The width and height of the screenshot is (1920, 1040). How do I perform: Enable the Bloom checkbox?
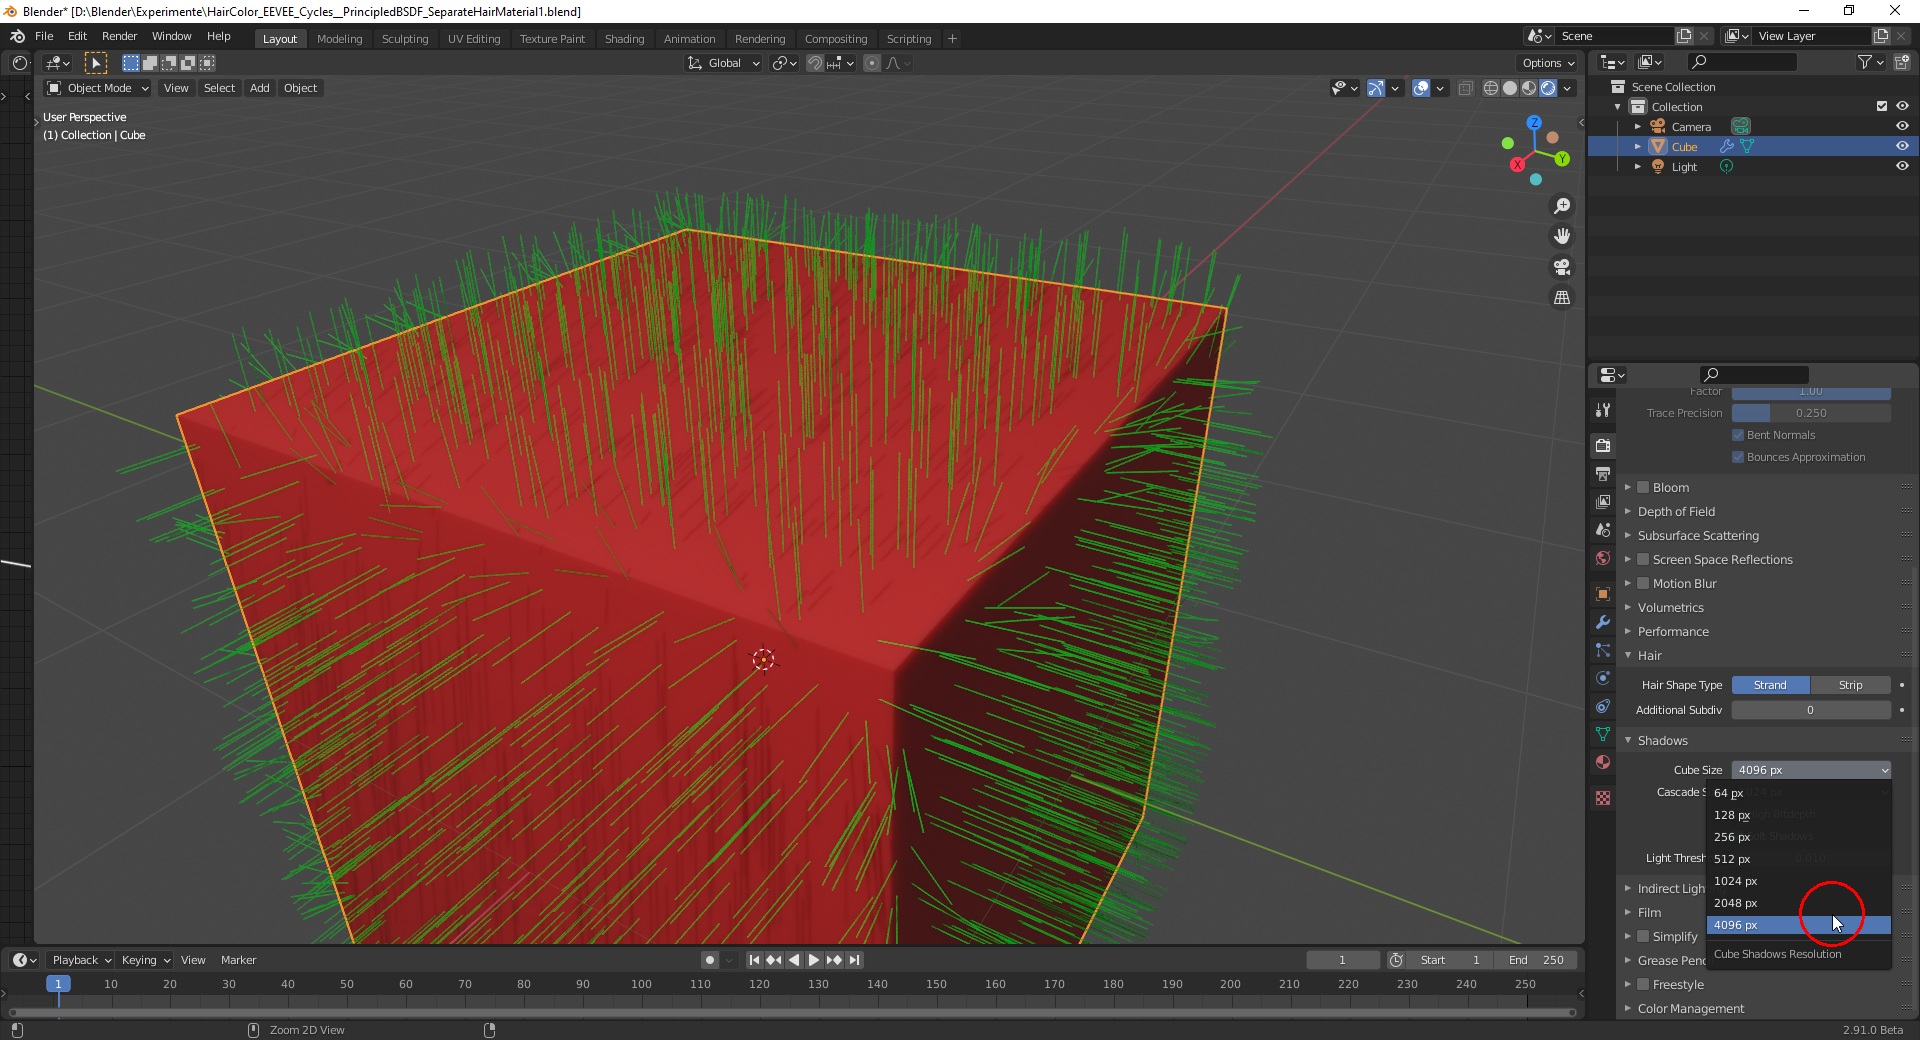(1643, 487)
